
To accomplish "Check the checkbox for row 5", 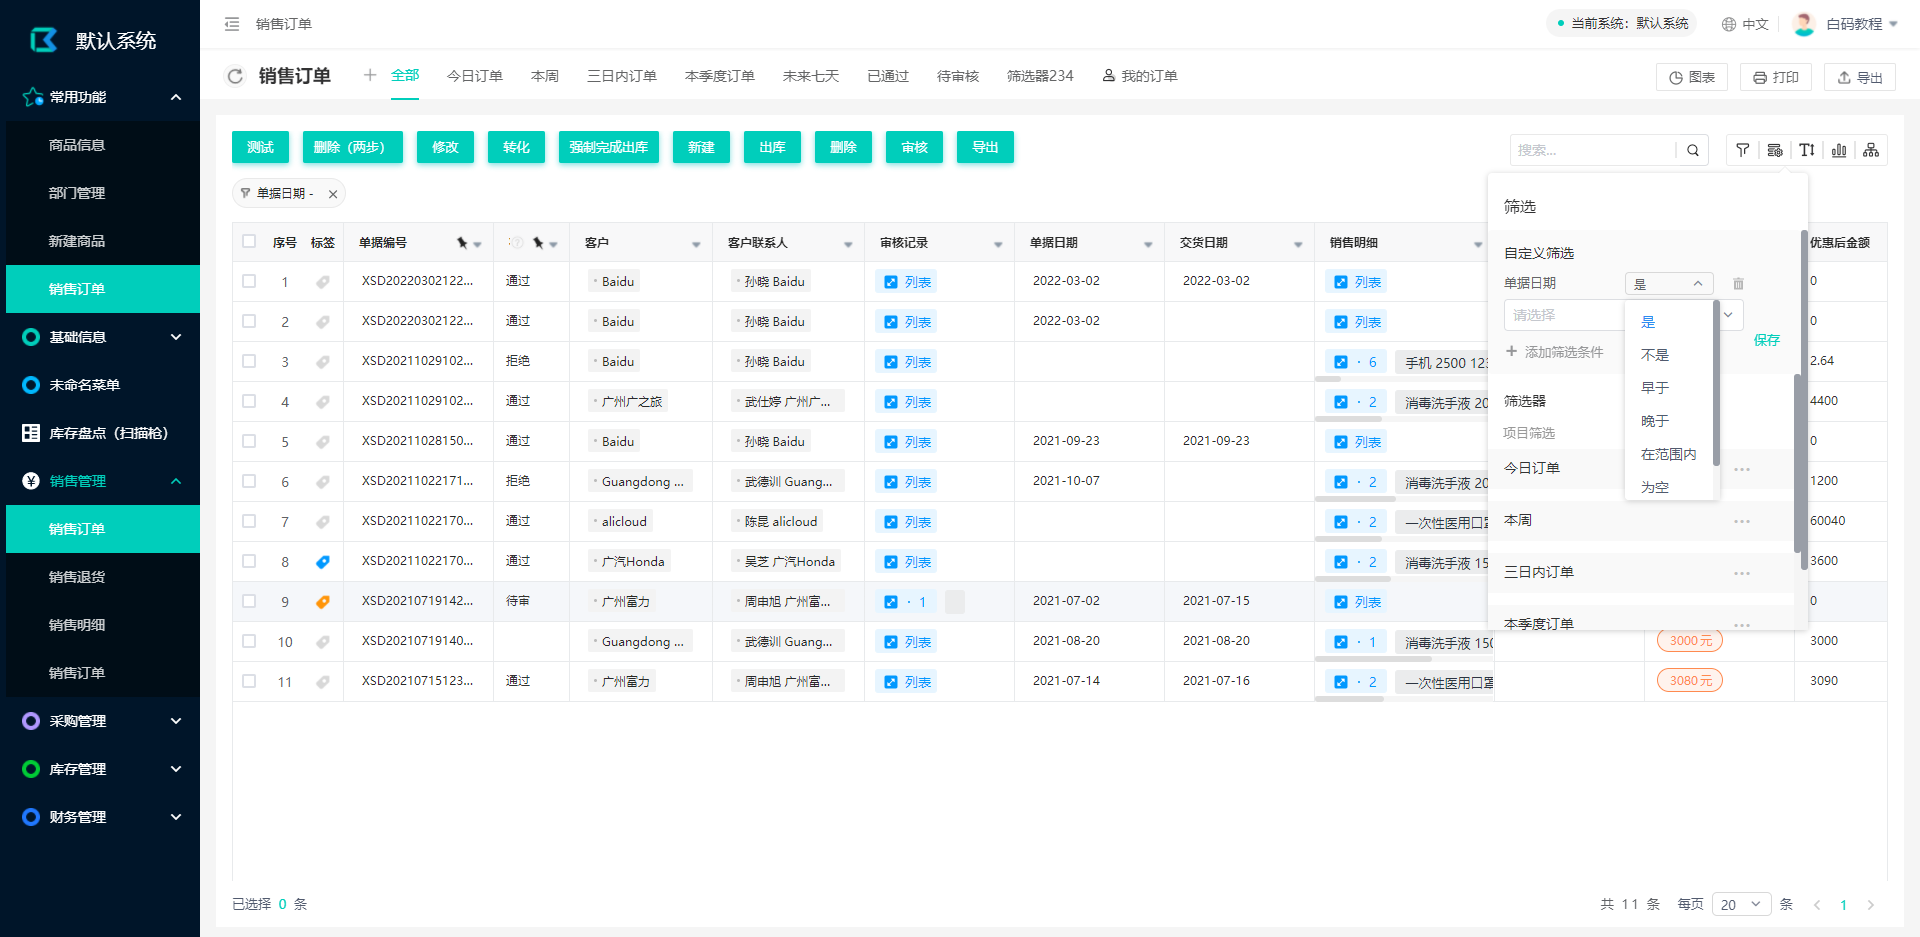I will click(249, 441).
